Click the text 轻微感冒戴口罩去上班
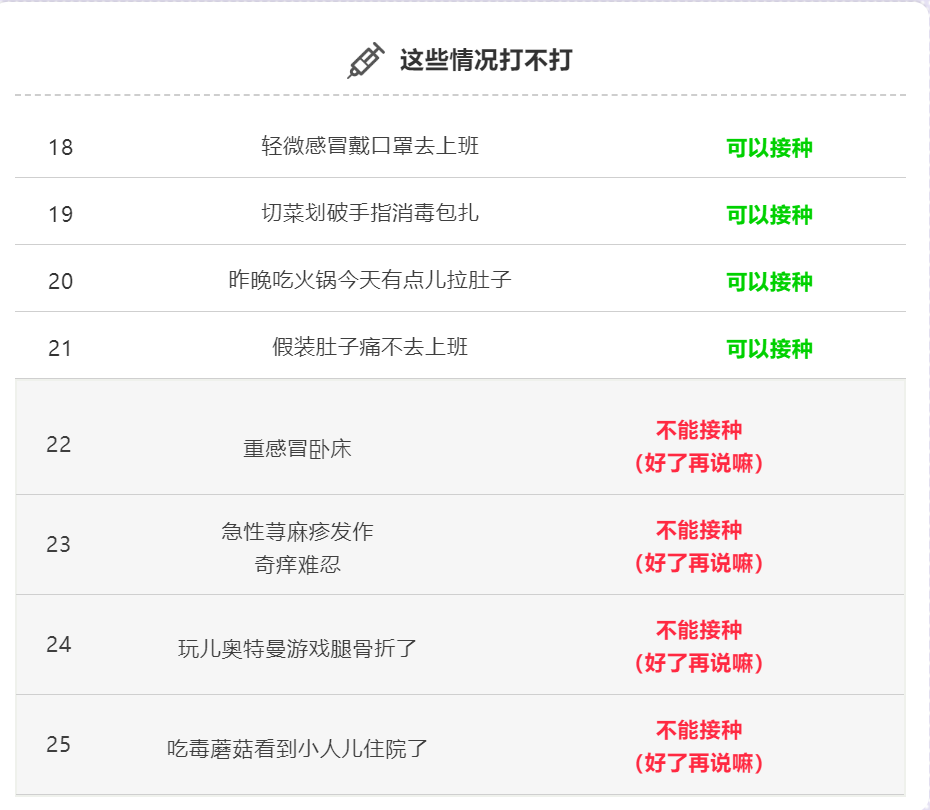 pos(370,146)
